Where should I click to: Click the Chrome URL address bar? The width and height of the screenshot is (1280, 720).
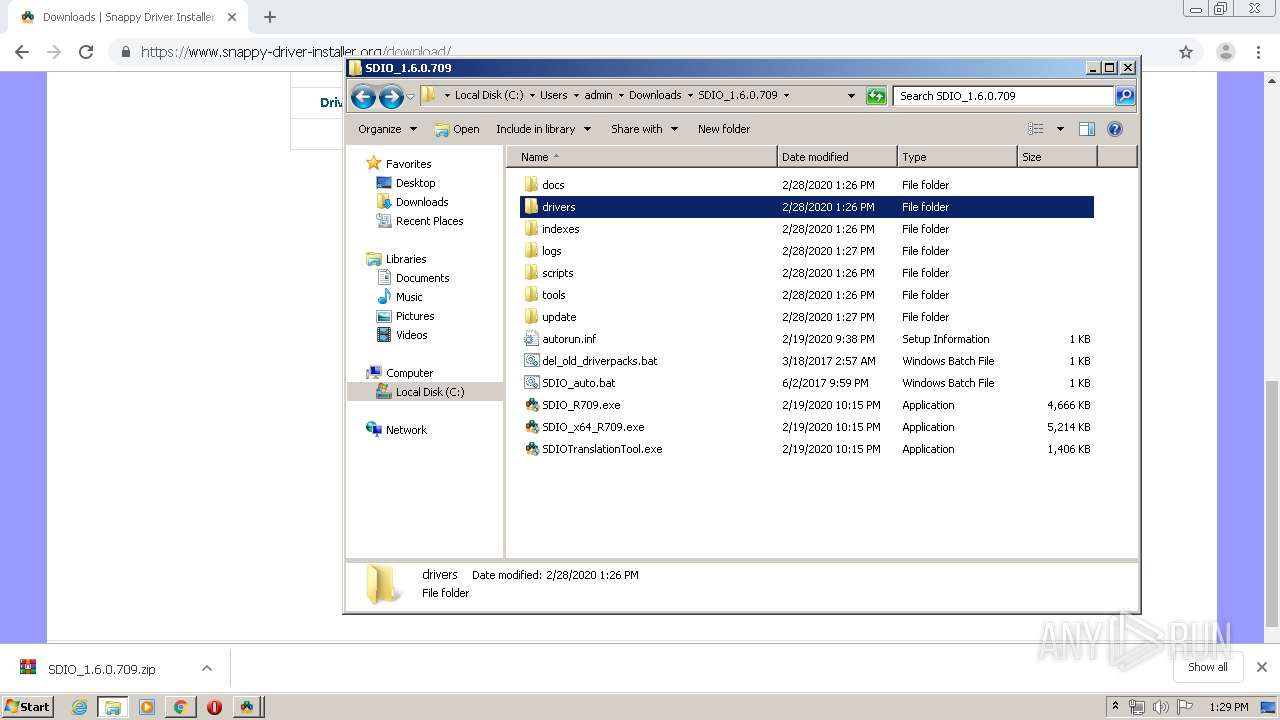point(640,52)
